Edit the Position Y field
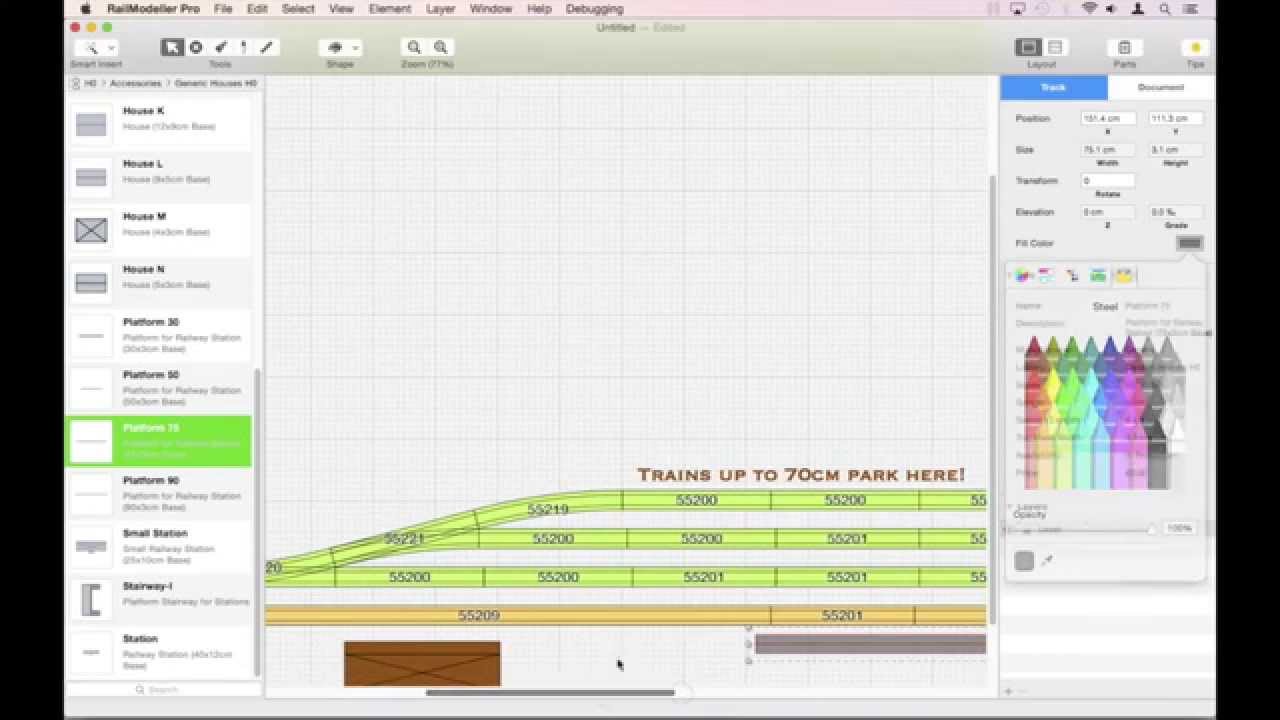The image size is (1280, 720). click(1175, 118)
